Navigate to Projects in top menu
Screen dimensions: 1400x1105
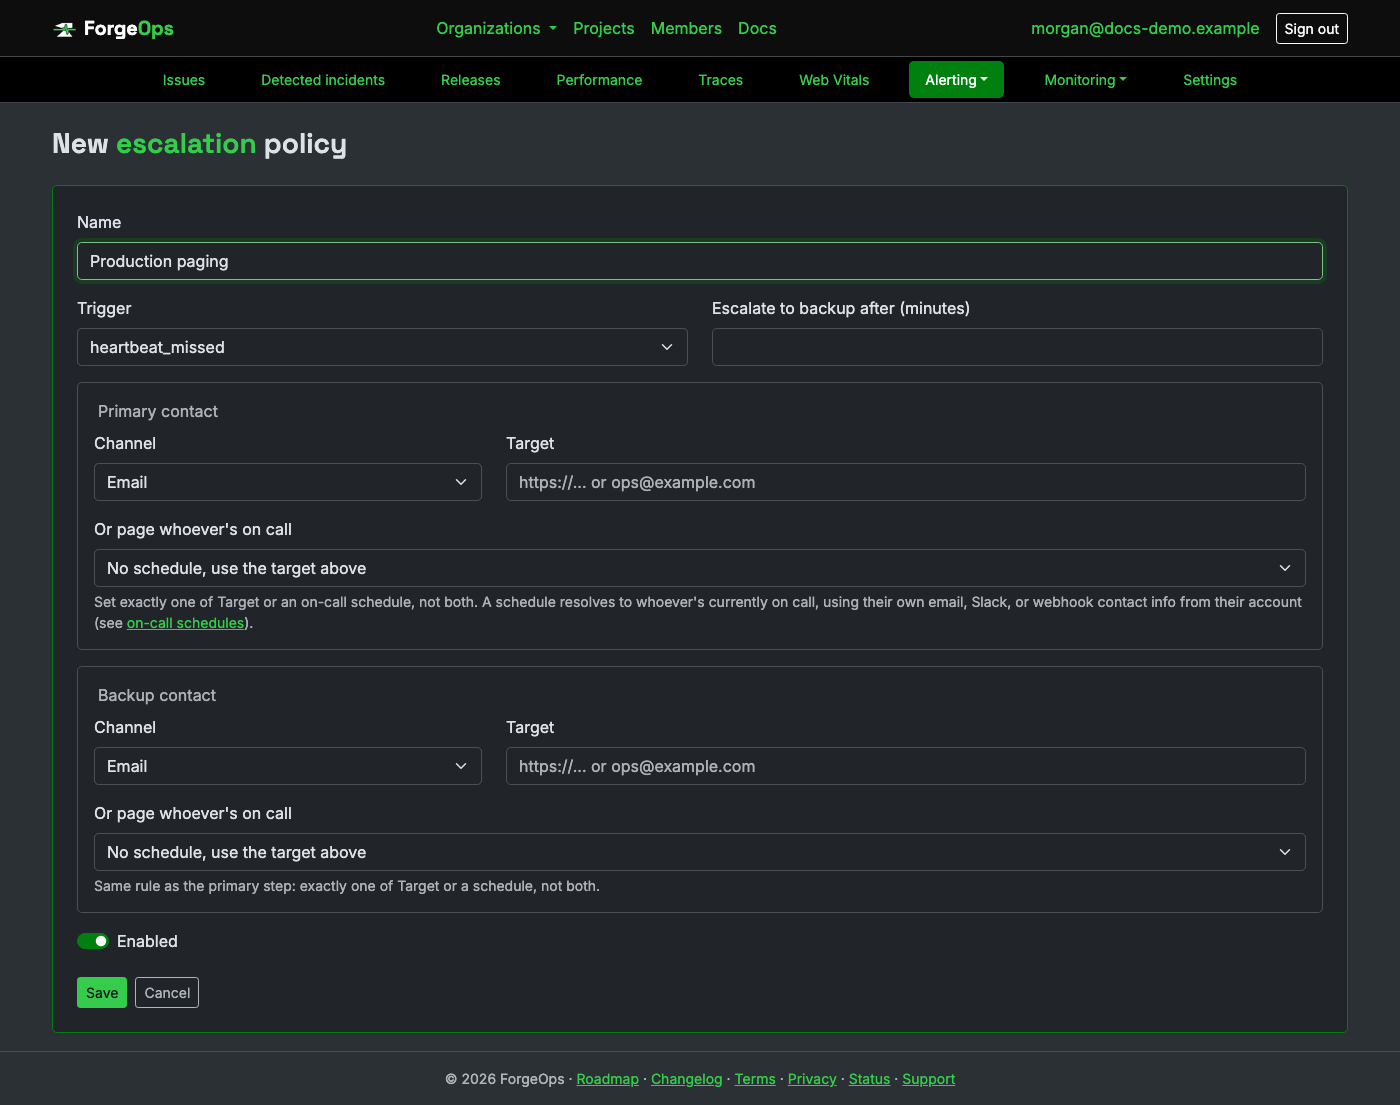[603, 28]
